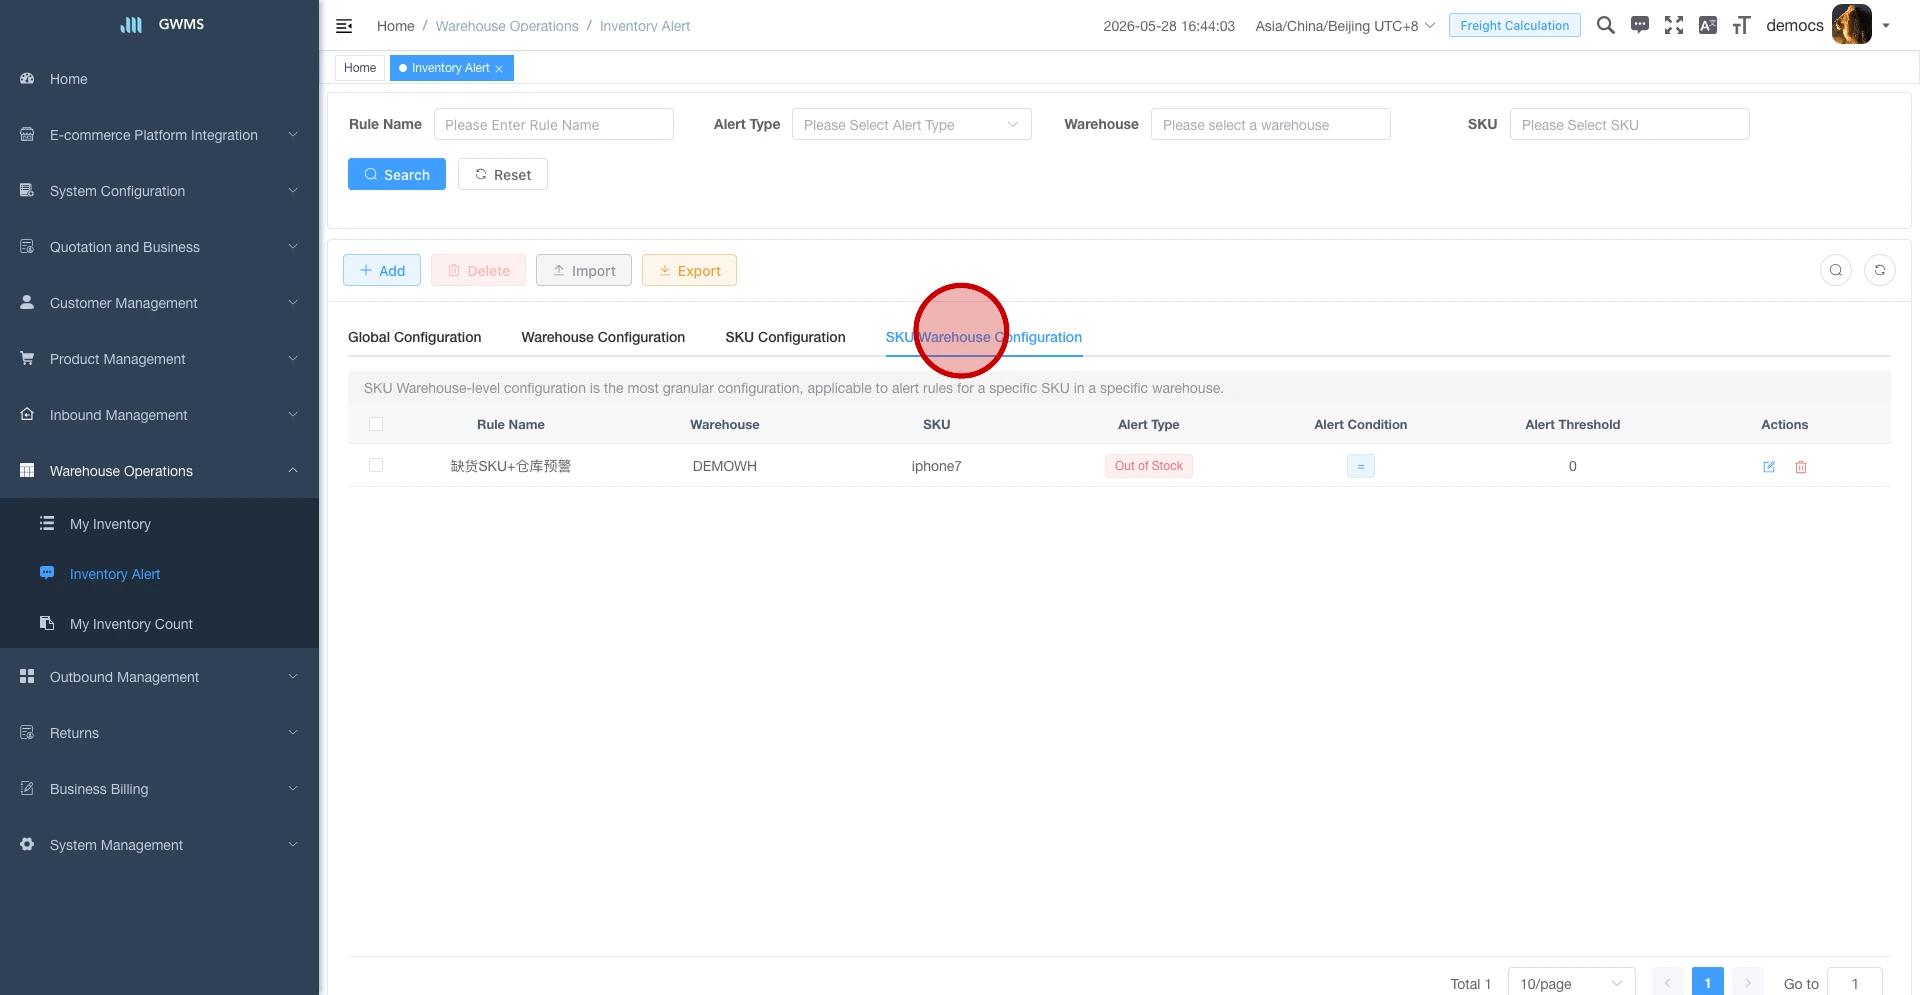
Task: Toggle fullscreen mode icon
Action: 1674,25
